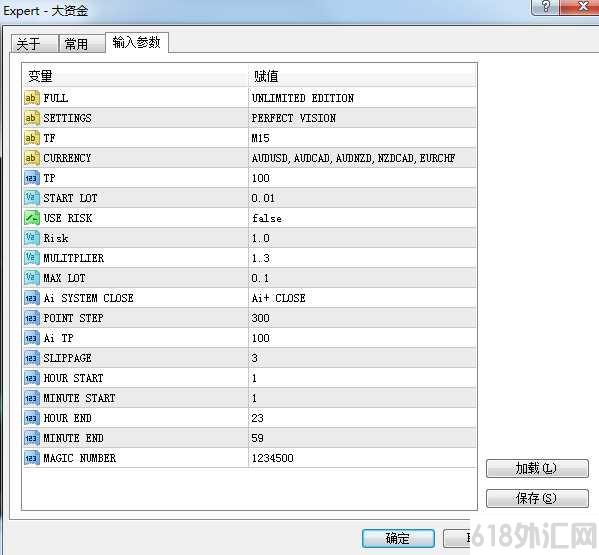Select the 输入参数 tab
Screen dimensions: 599x555
[x=136, y=42]
